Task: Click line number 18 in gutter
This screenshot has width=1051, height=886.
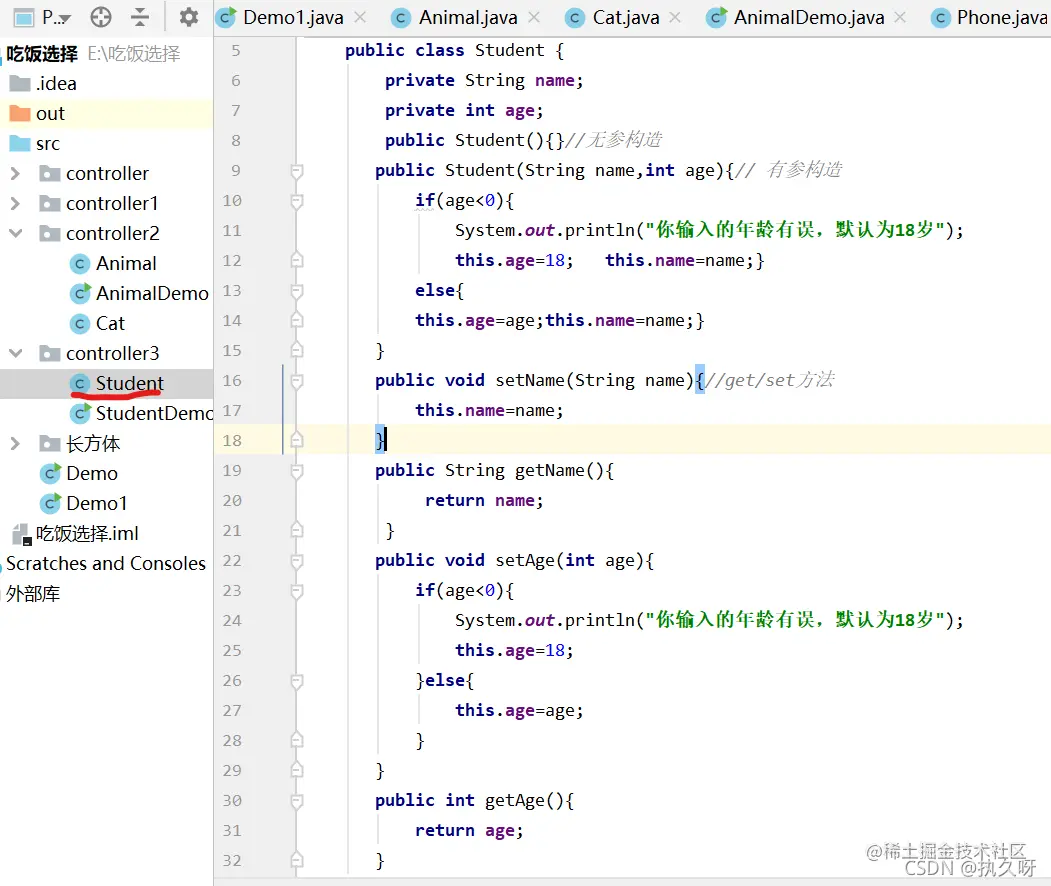Action: (232, 440)
